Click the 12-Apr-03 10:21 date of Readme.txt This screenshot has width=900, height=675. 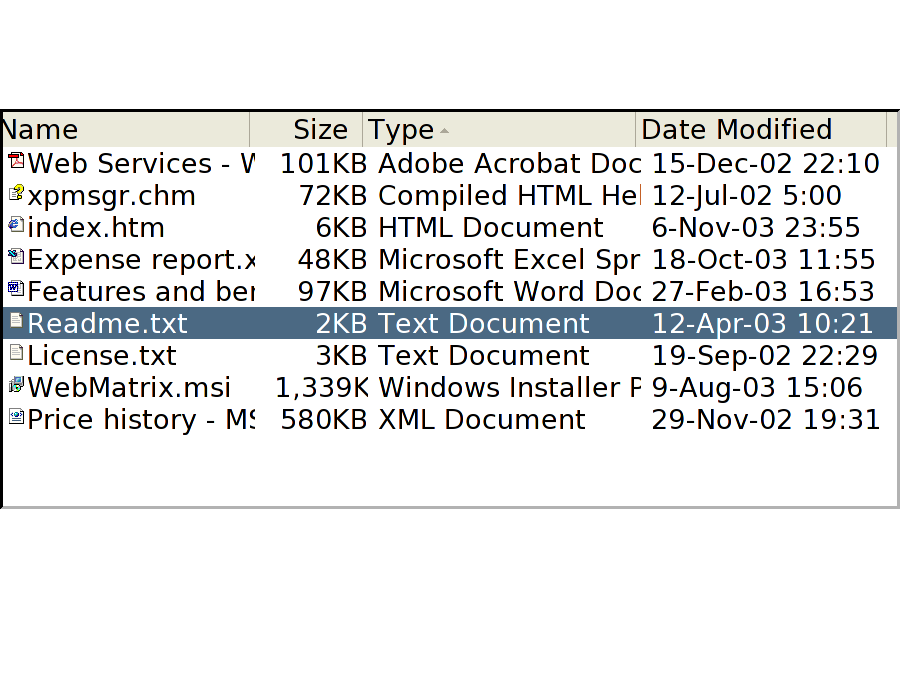[762, 324]
